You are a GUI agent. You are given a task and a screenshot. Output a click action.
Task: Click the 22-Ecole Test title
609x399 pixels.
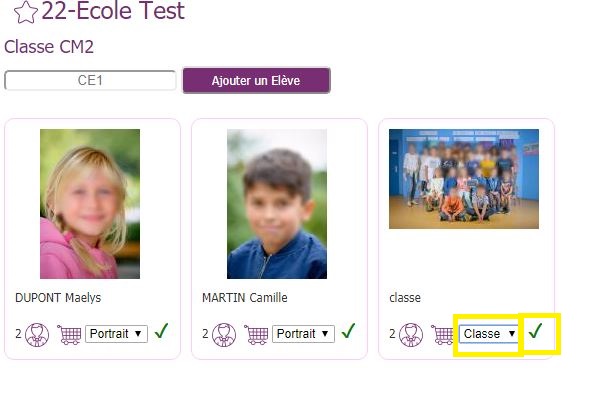113,10
